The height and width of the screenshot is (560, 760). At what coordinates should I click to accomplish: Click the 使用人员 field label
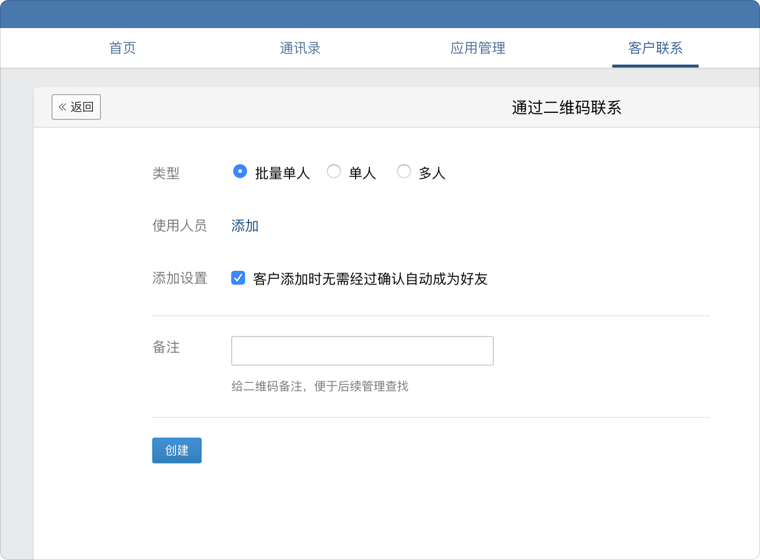coord(179,225)
